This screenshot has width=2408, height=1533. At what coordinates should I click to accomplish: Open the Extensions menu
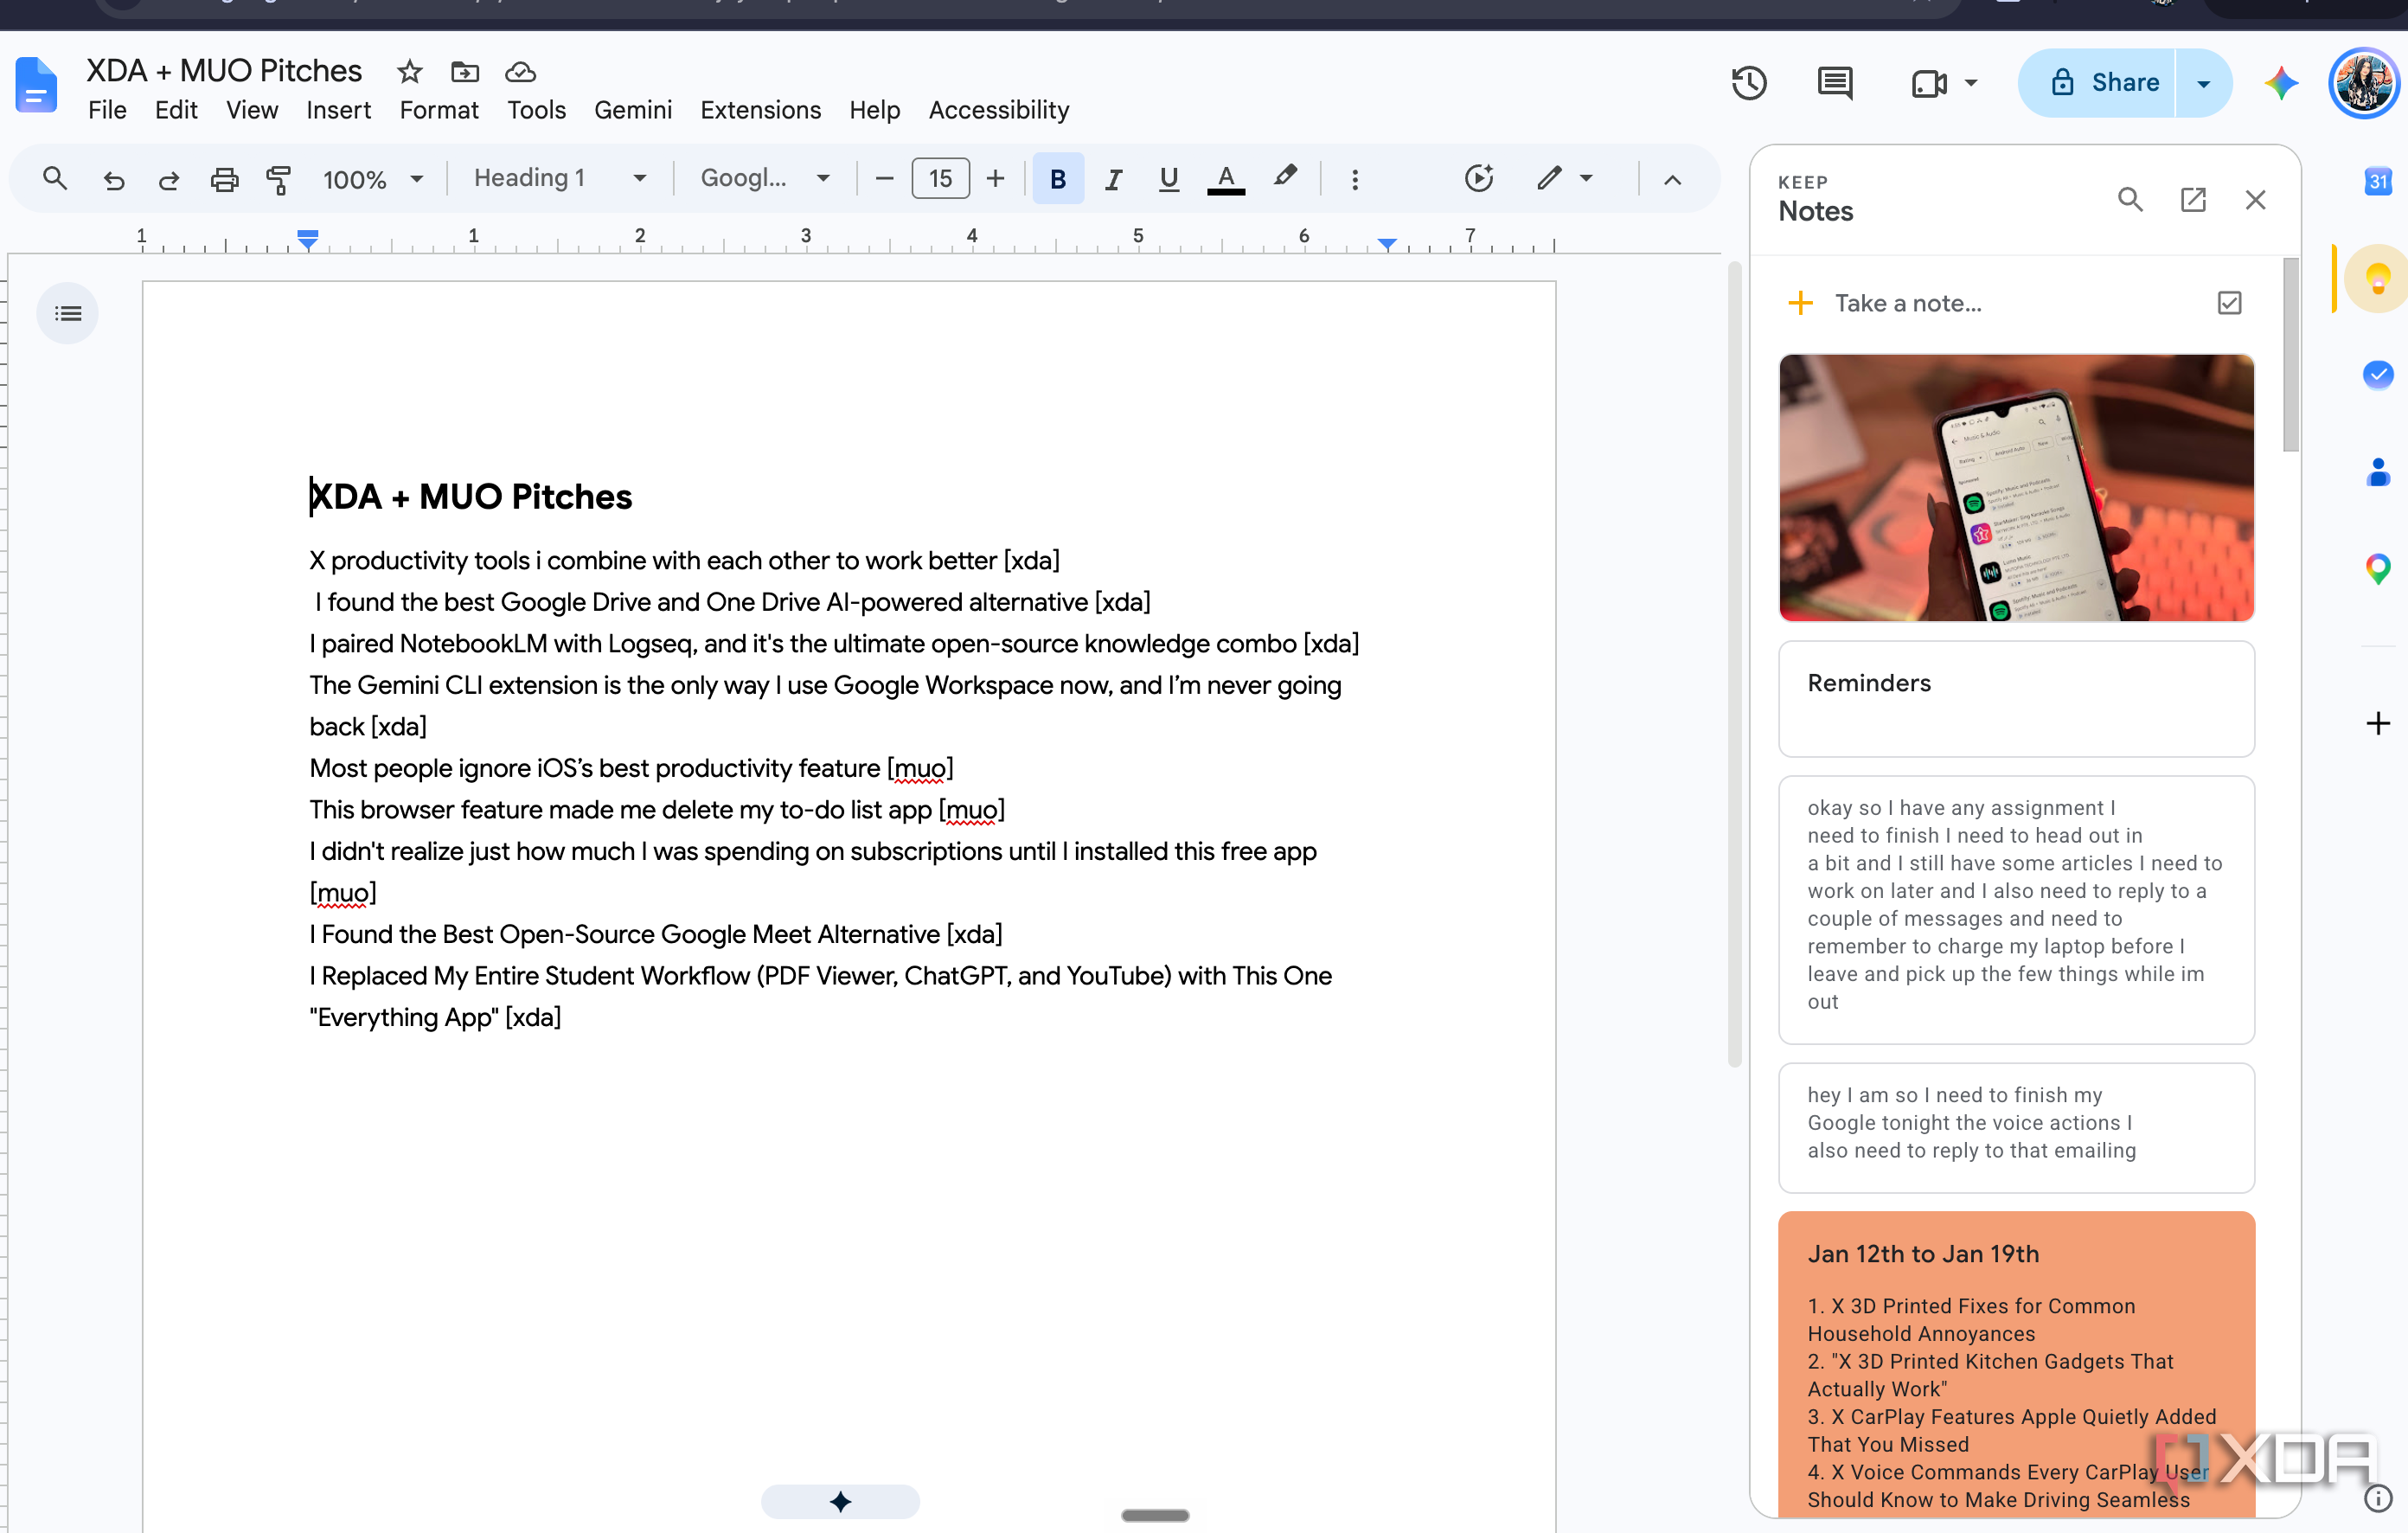[x=760, y=110]
